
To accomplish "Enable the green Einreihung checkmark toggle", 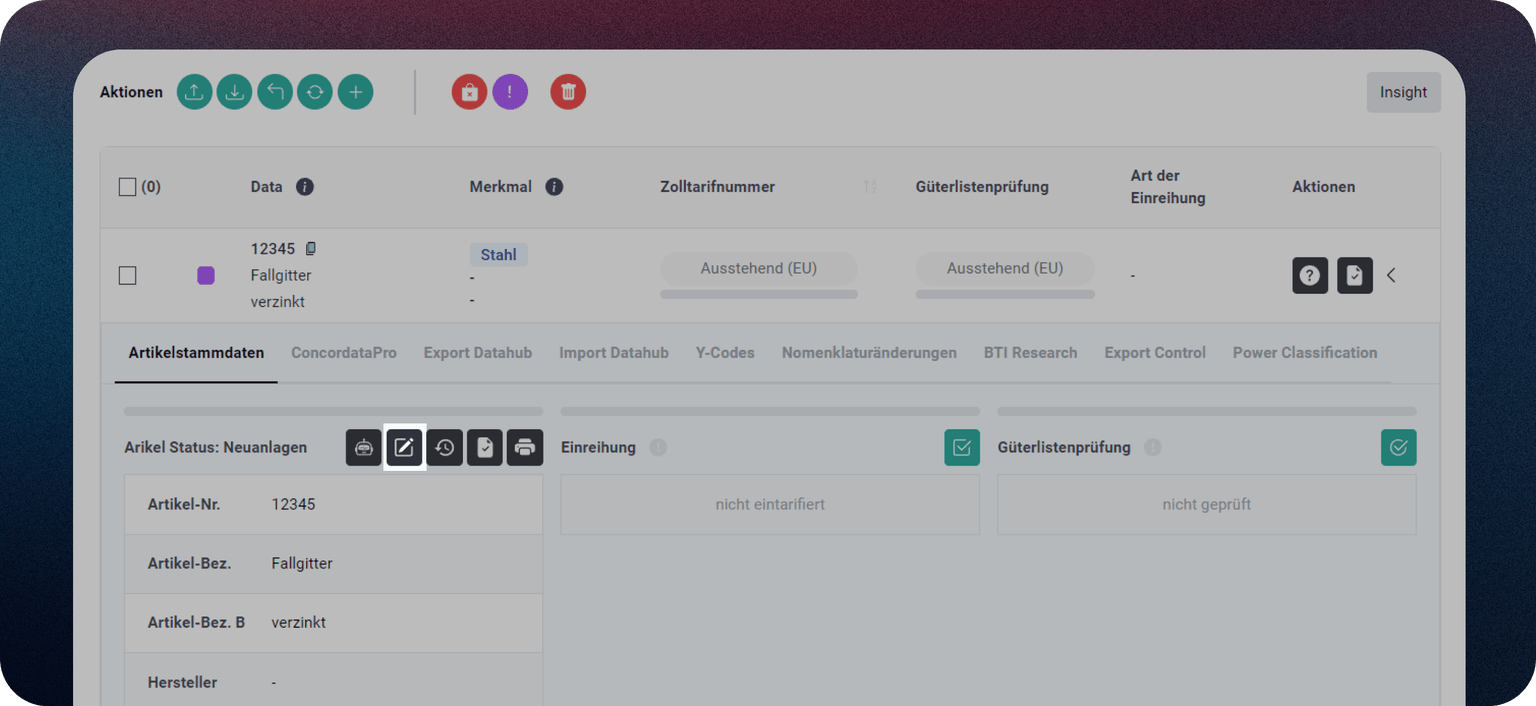I will point(961,447).
